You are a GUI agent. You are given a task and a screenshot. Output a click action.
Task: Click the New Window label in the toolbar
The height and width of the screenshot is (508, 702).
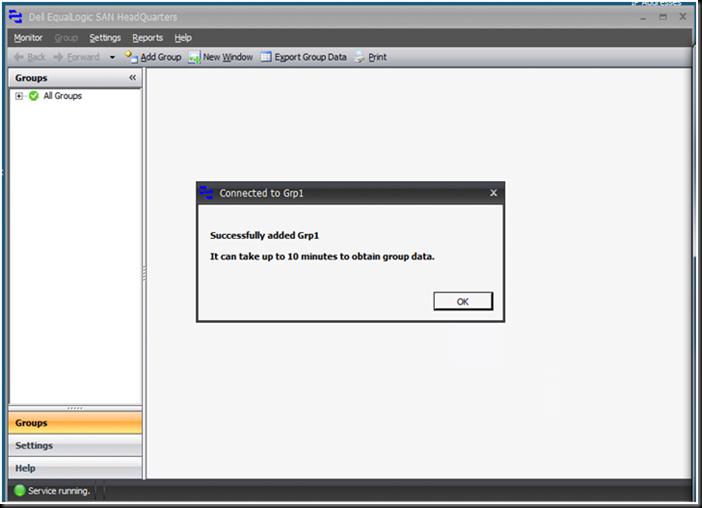[228, 57]
